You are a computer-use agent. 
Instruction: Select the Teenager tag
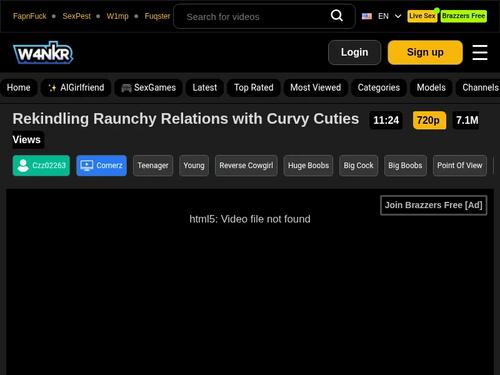tap(153, 165)
